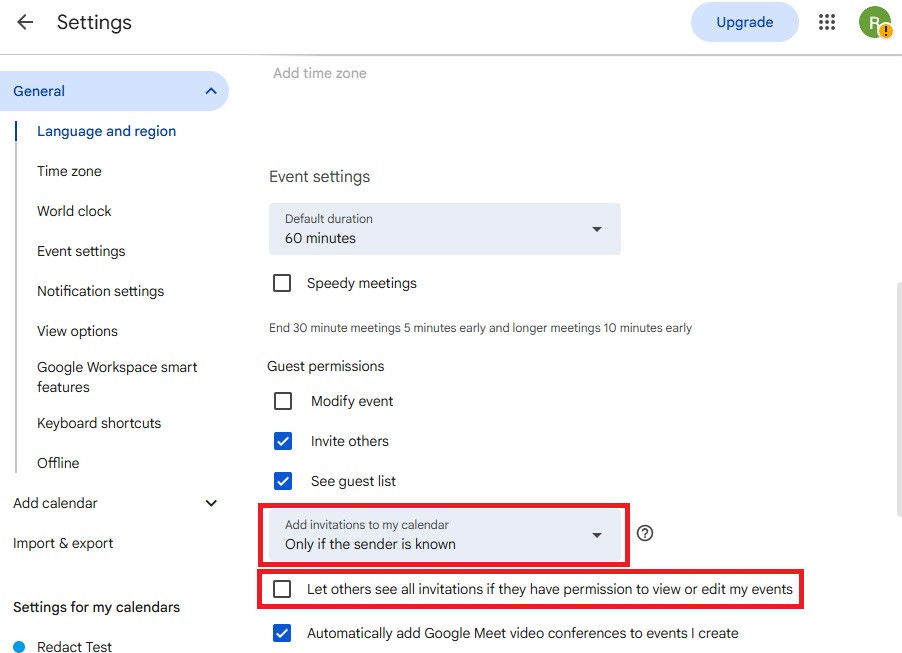
Task: Open Google Workspace smart features
Action: [x=117, y=377]
